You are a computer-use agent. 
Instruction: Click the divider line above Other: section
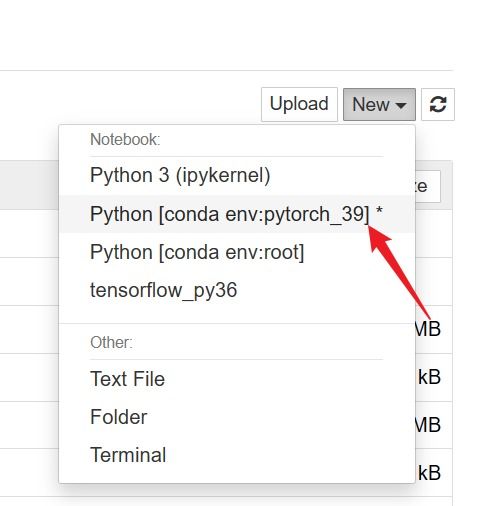pos(237,323)
